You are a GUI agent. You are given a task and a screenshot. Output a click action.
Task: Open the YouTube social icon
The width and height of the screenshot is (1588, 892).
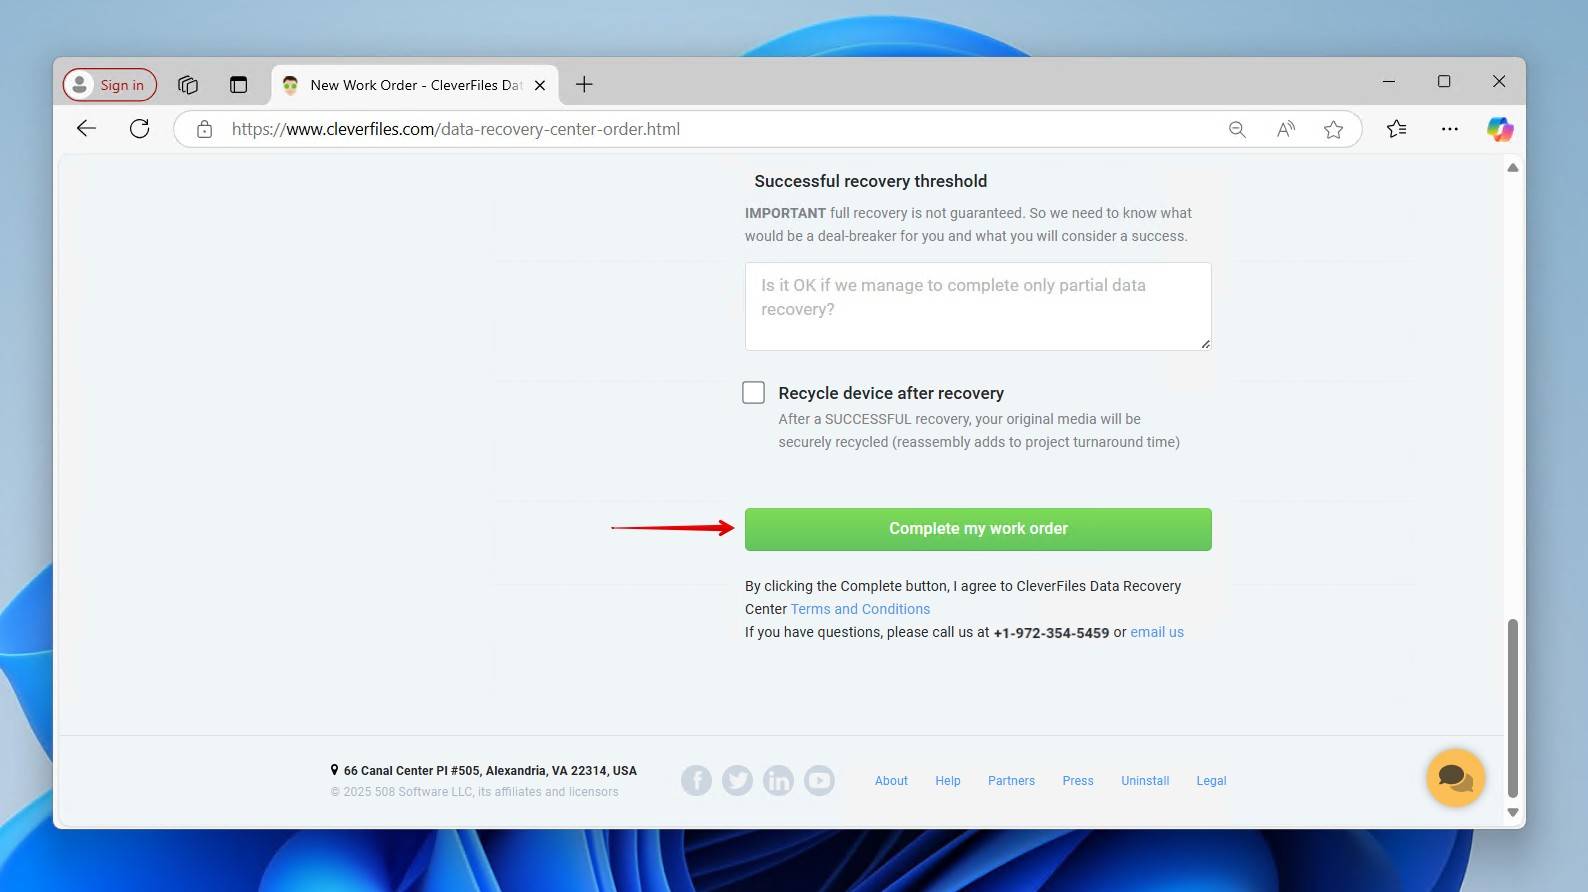point(819,780)
